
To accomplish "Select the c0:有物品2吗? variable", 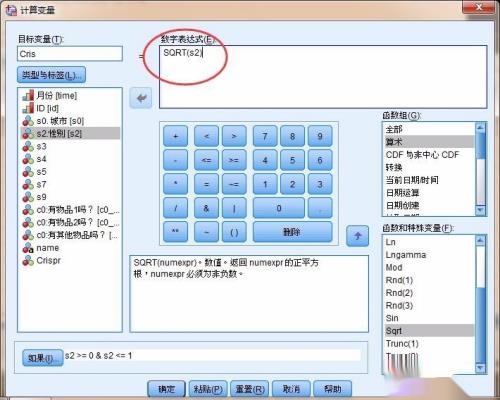I will [x=70, y=222].
